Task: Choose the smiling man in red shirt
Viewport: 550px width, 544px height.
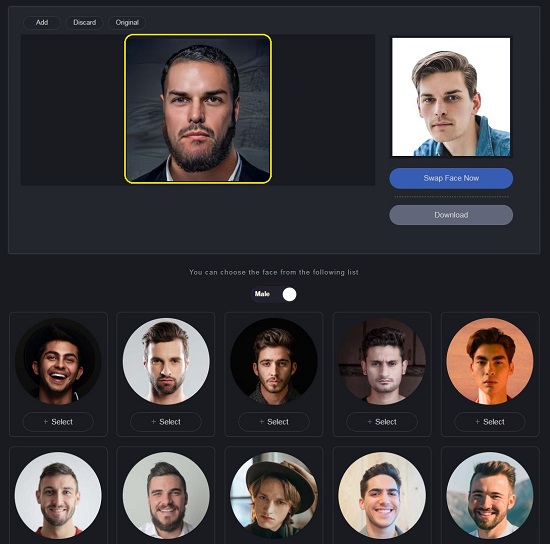Action: pyautogui.click(x=58, y=495)
